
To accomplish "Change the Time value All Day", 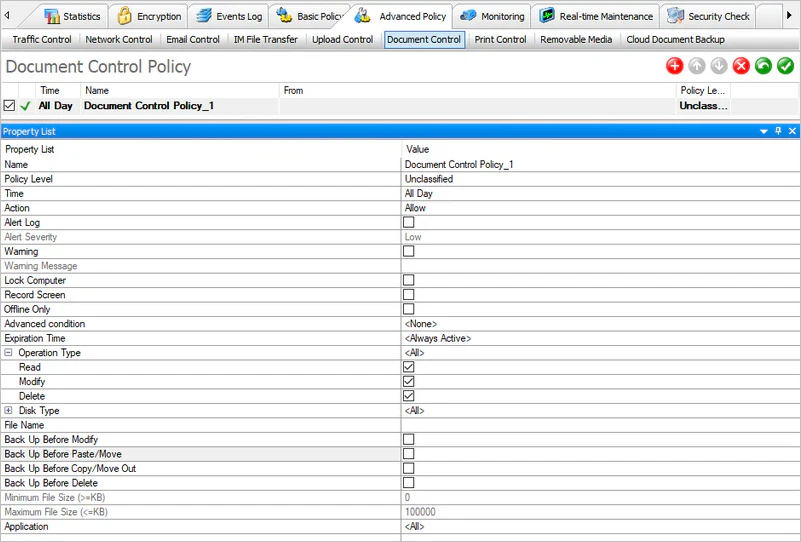I will [x=600, y=194].
